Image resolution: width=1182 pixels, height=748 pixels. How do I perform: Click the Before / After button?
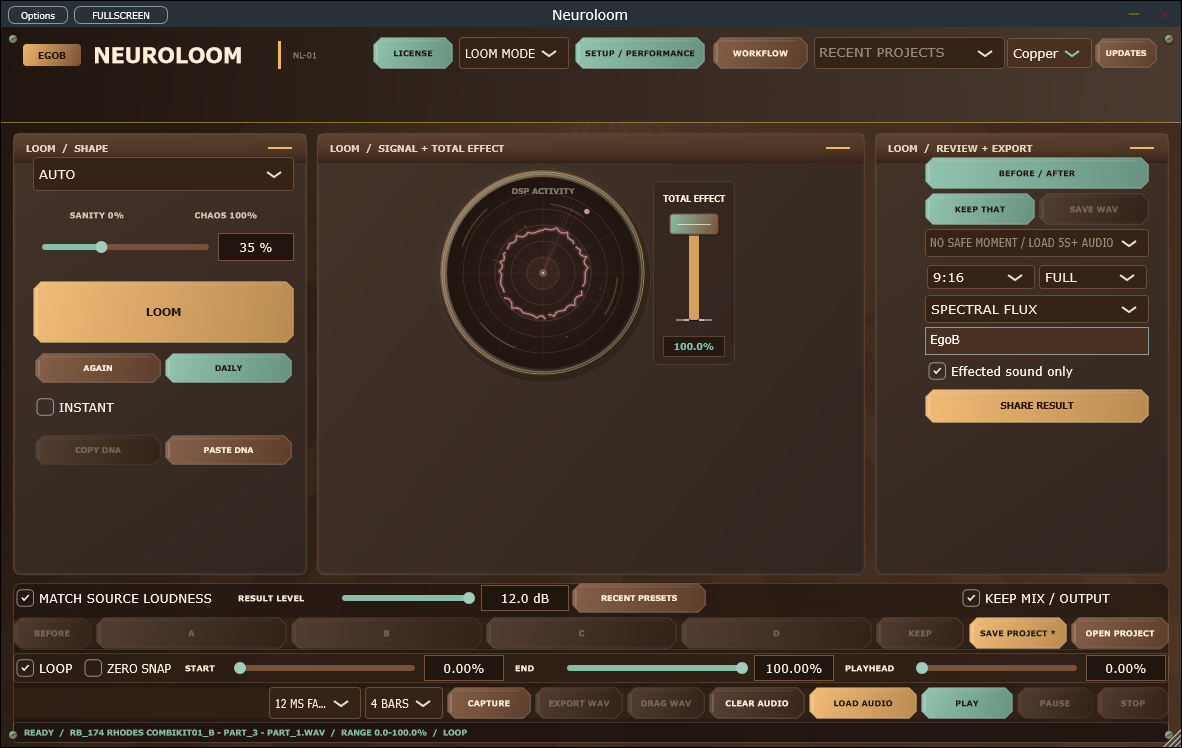1037,173
